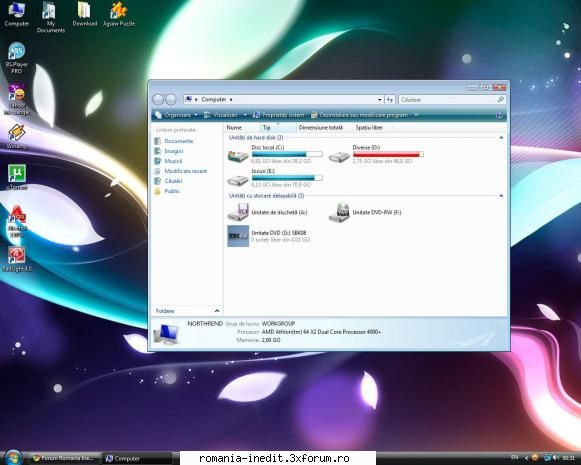Screen dimensions: 581x465
Task: Sort by Dimensiune totala column
Action: (x=325, y=127)
